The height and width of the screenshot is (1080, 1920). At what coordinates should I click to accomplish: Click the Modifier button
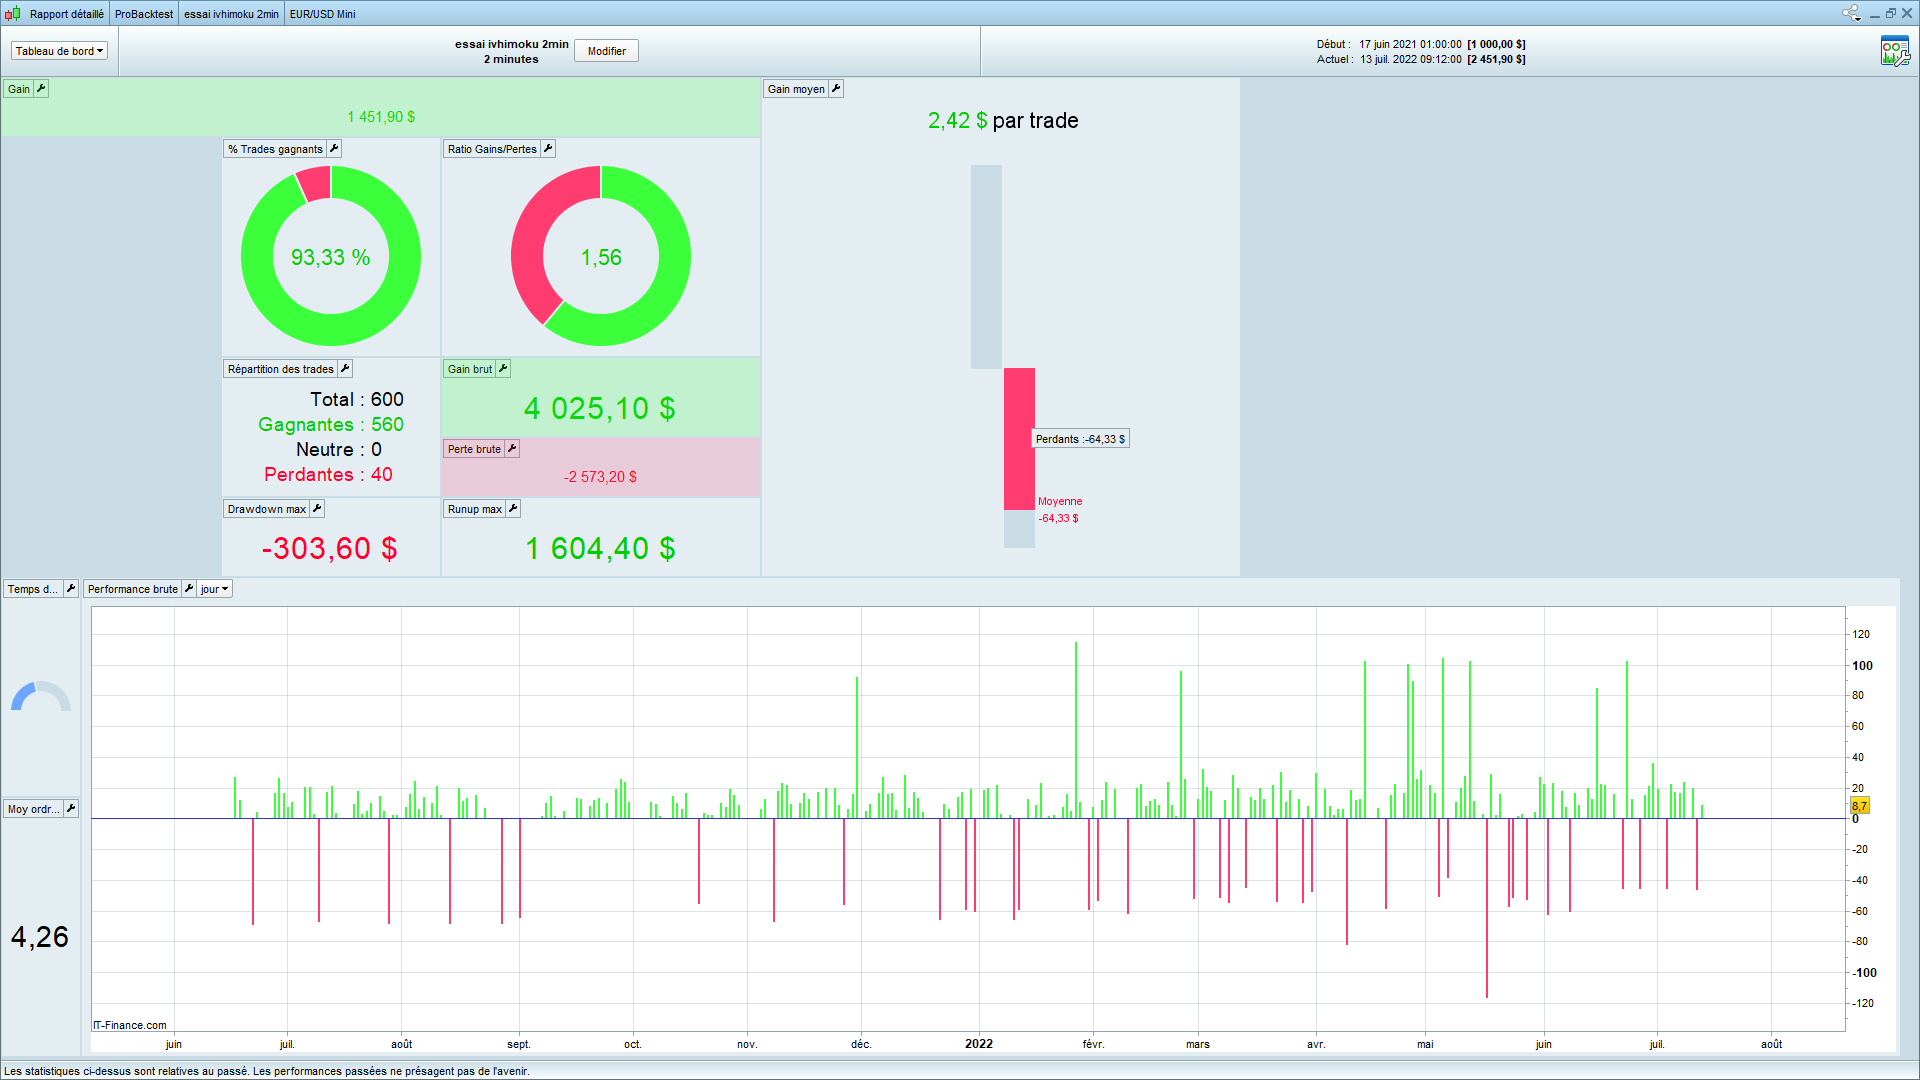[606, 51]
